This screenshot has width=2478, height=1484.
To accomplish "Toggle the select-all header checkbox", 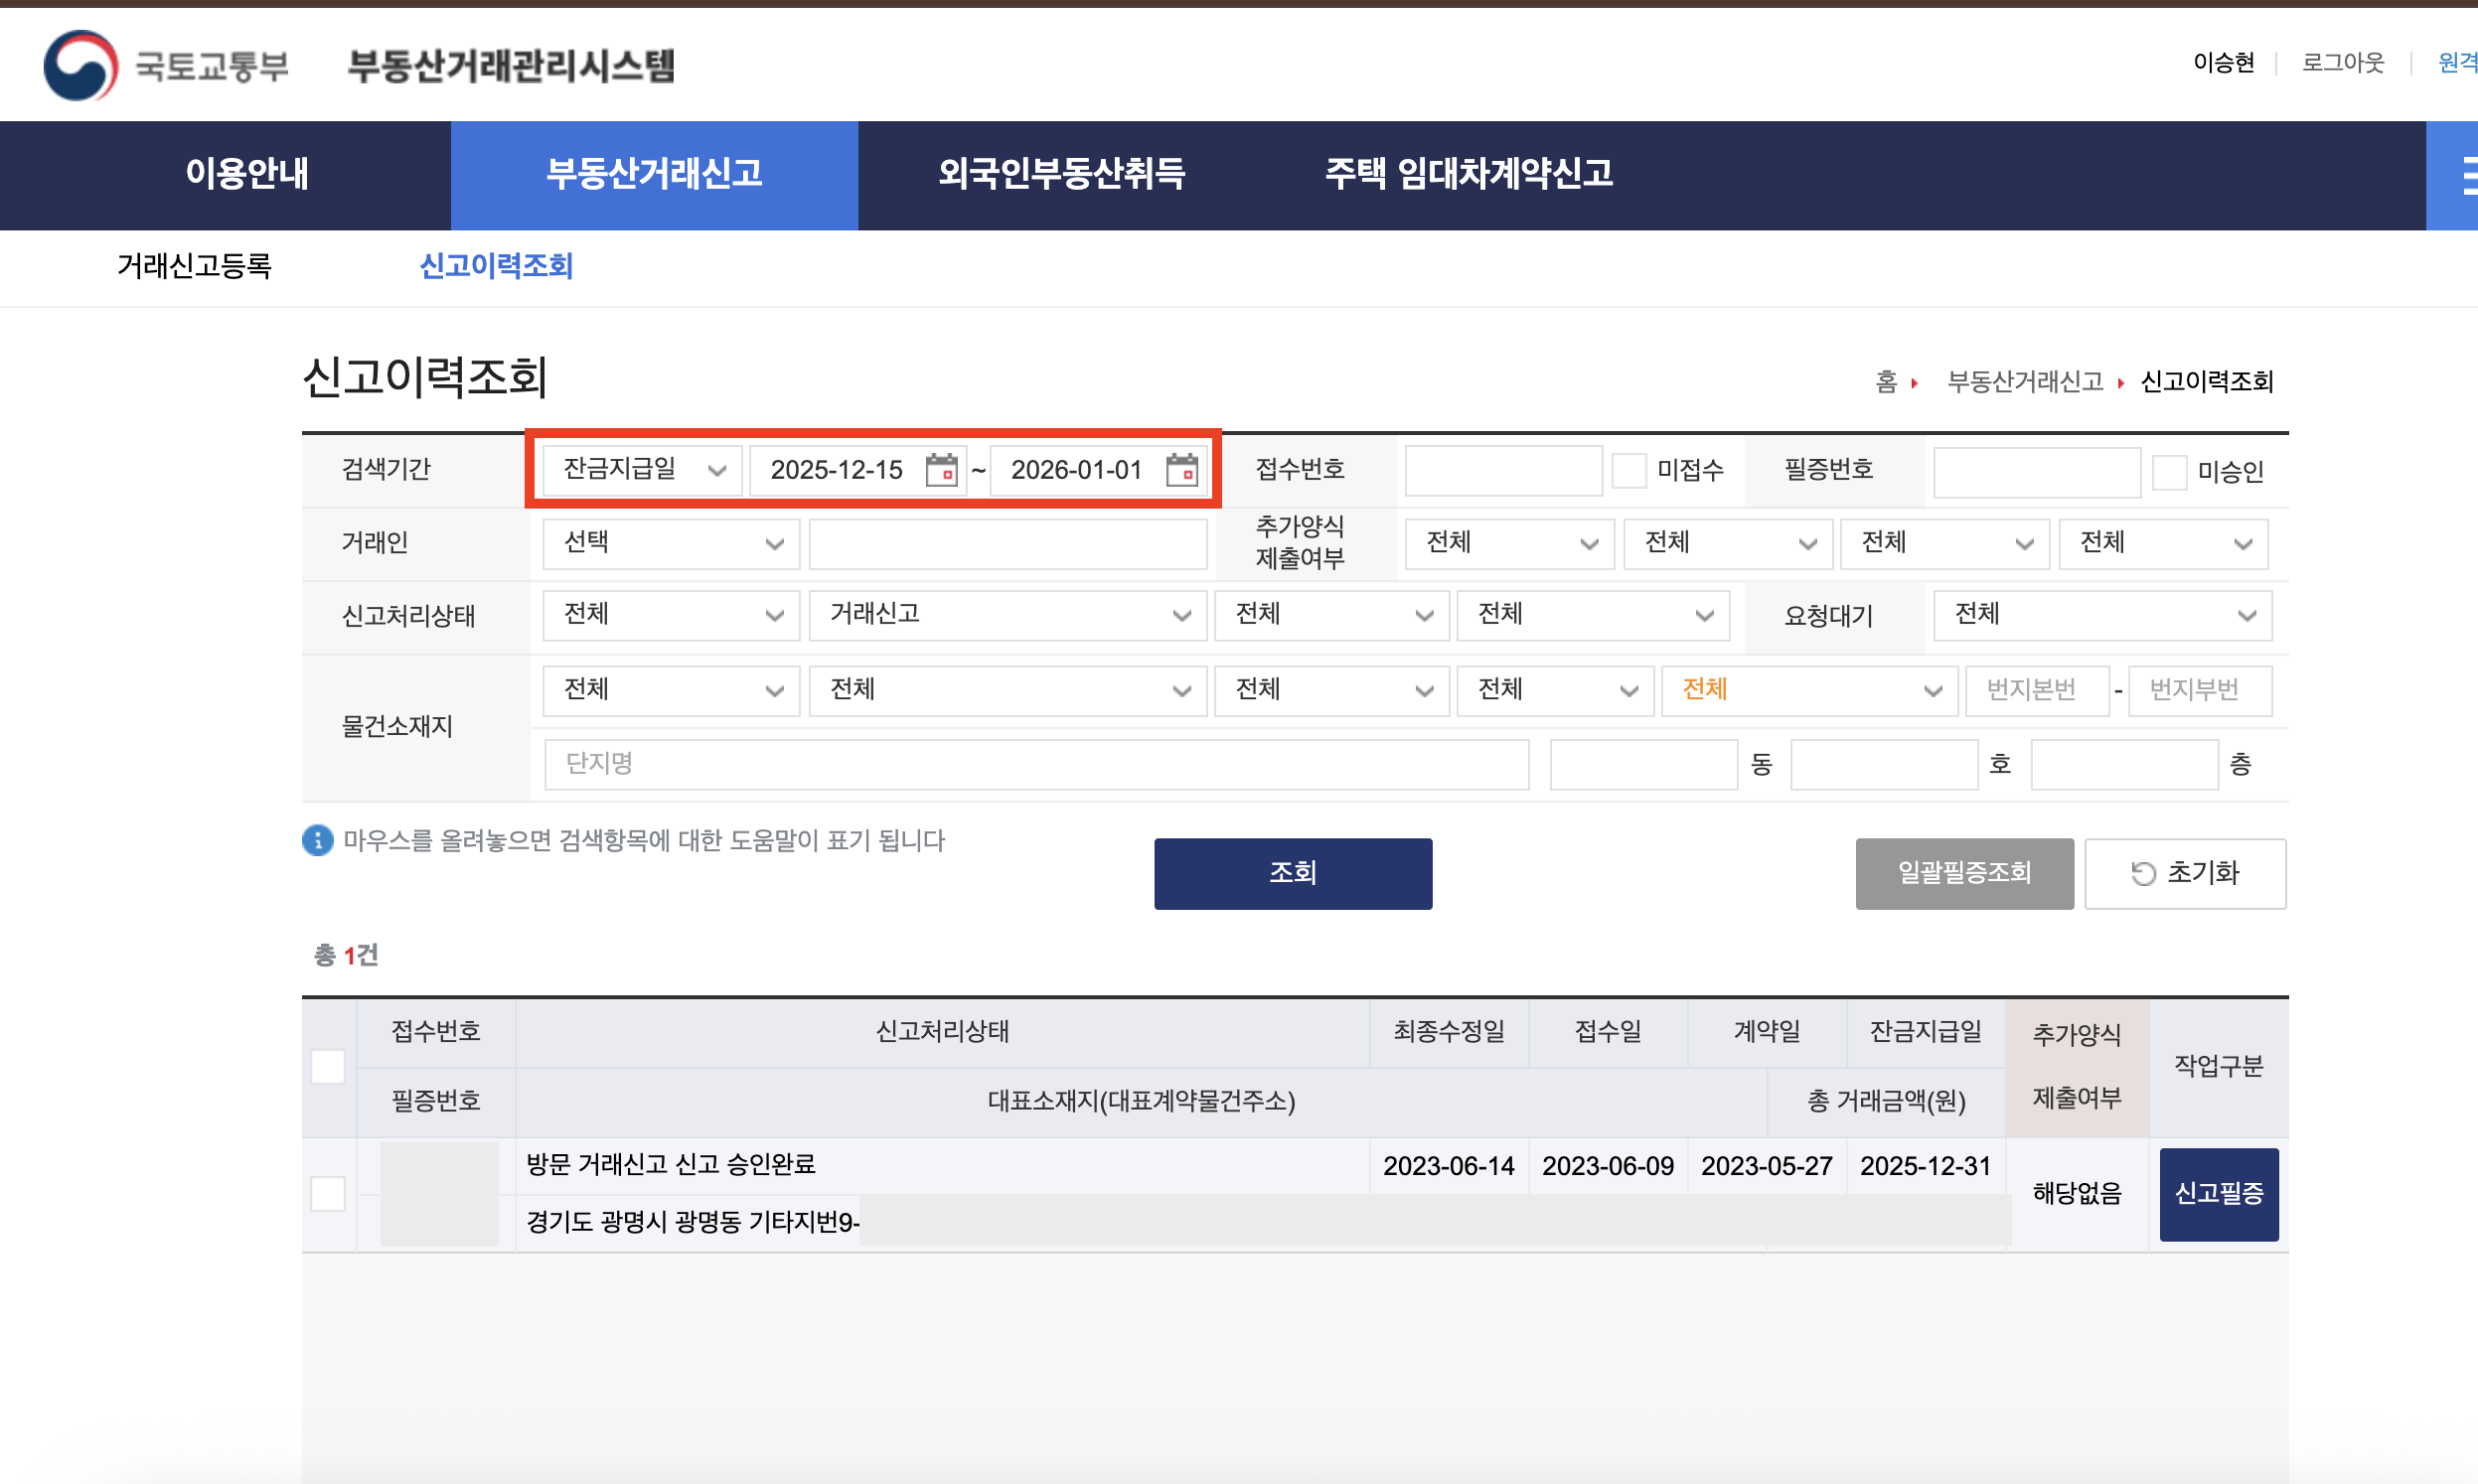I will tap(328, 1066).
